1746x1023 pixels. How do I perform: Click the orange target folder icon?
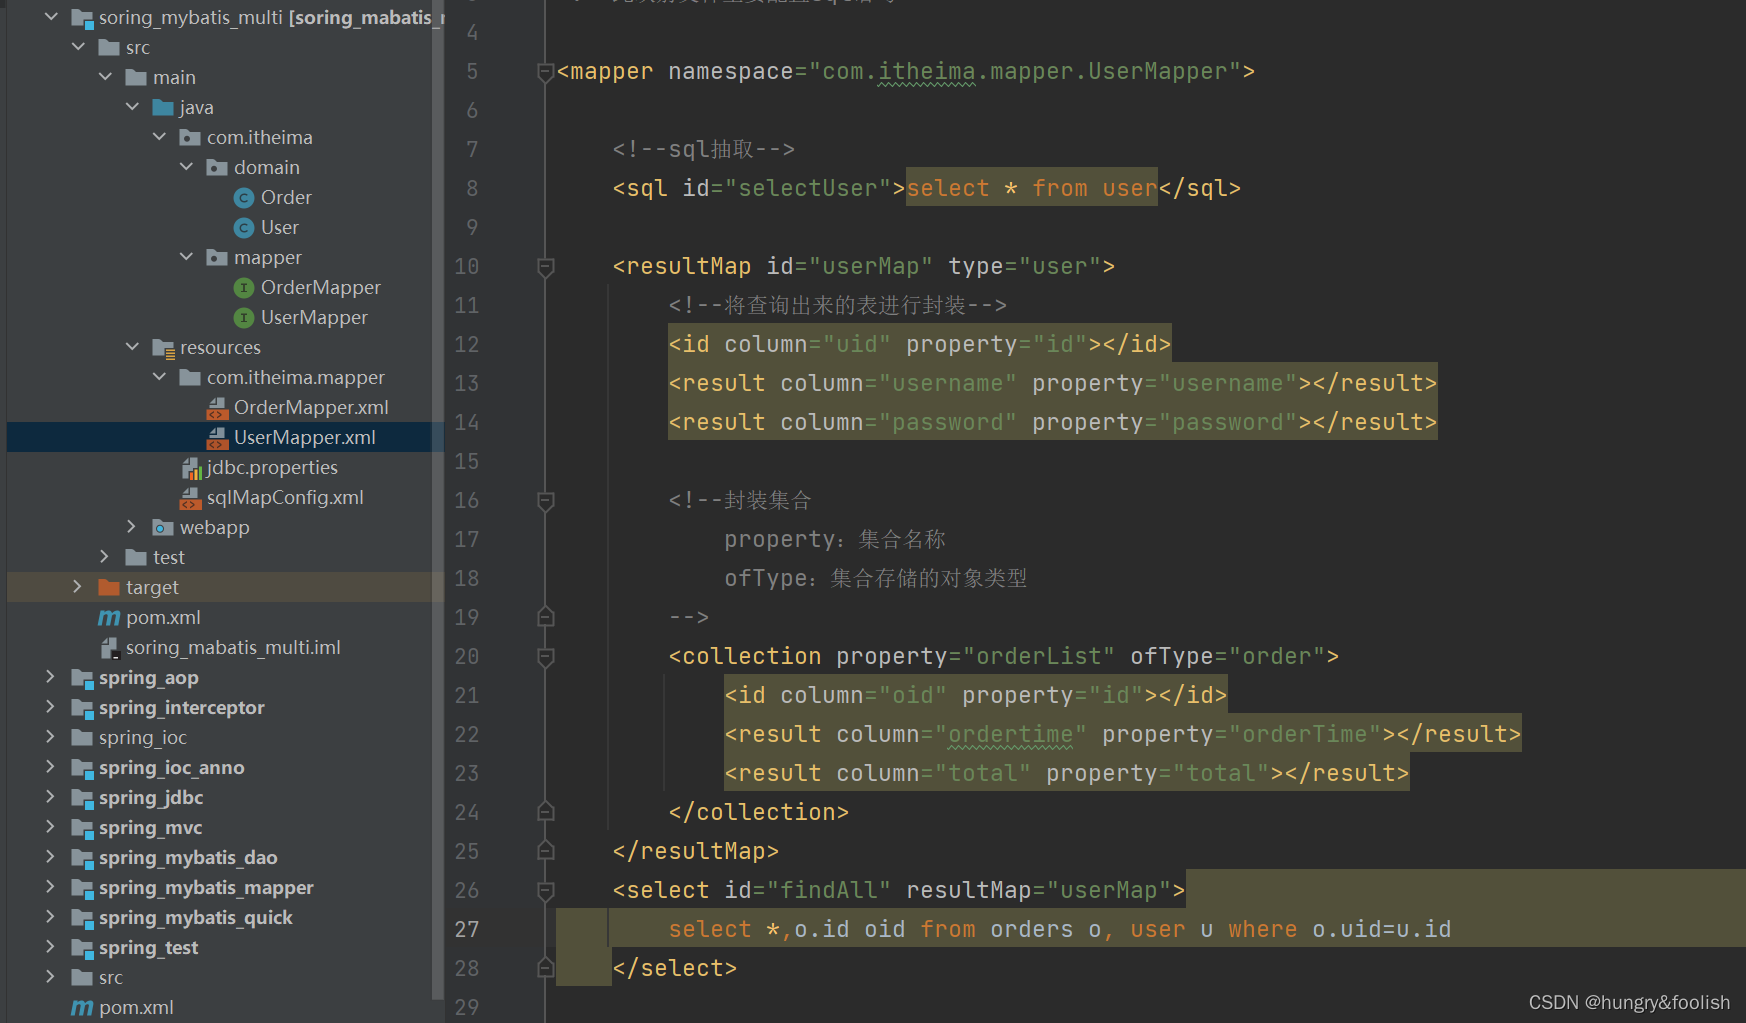click(x=109, y=587)
